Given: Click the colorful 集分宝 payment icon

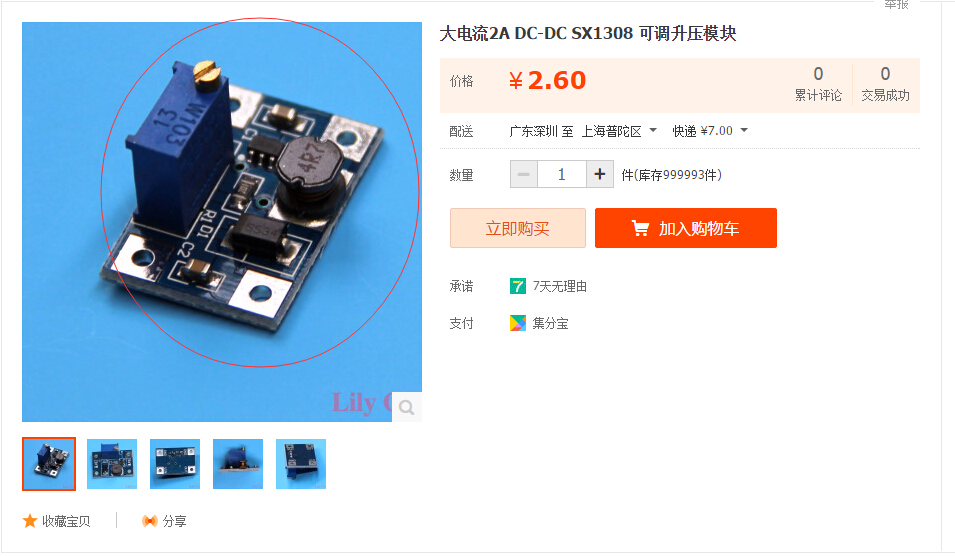Looking at the screenshot, I should pyautogui.click(x=518, y=323).
